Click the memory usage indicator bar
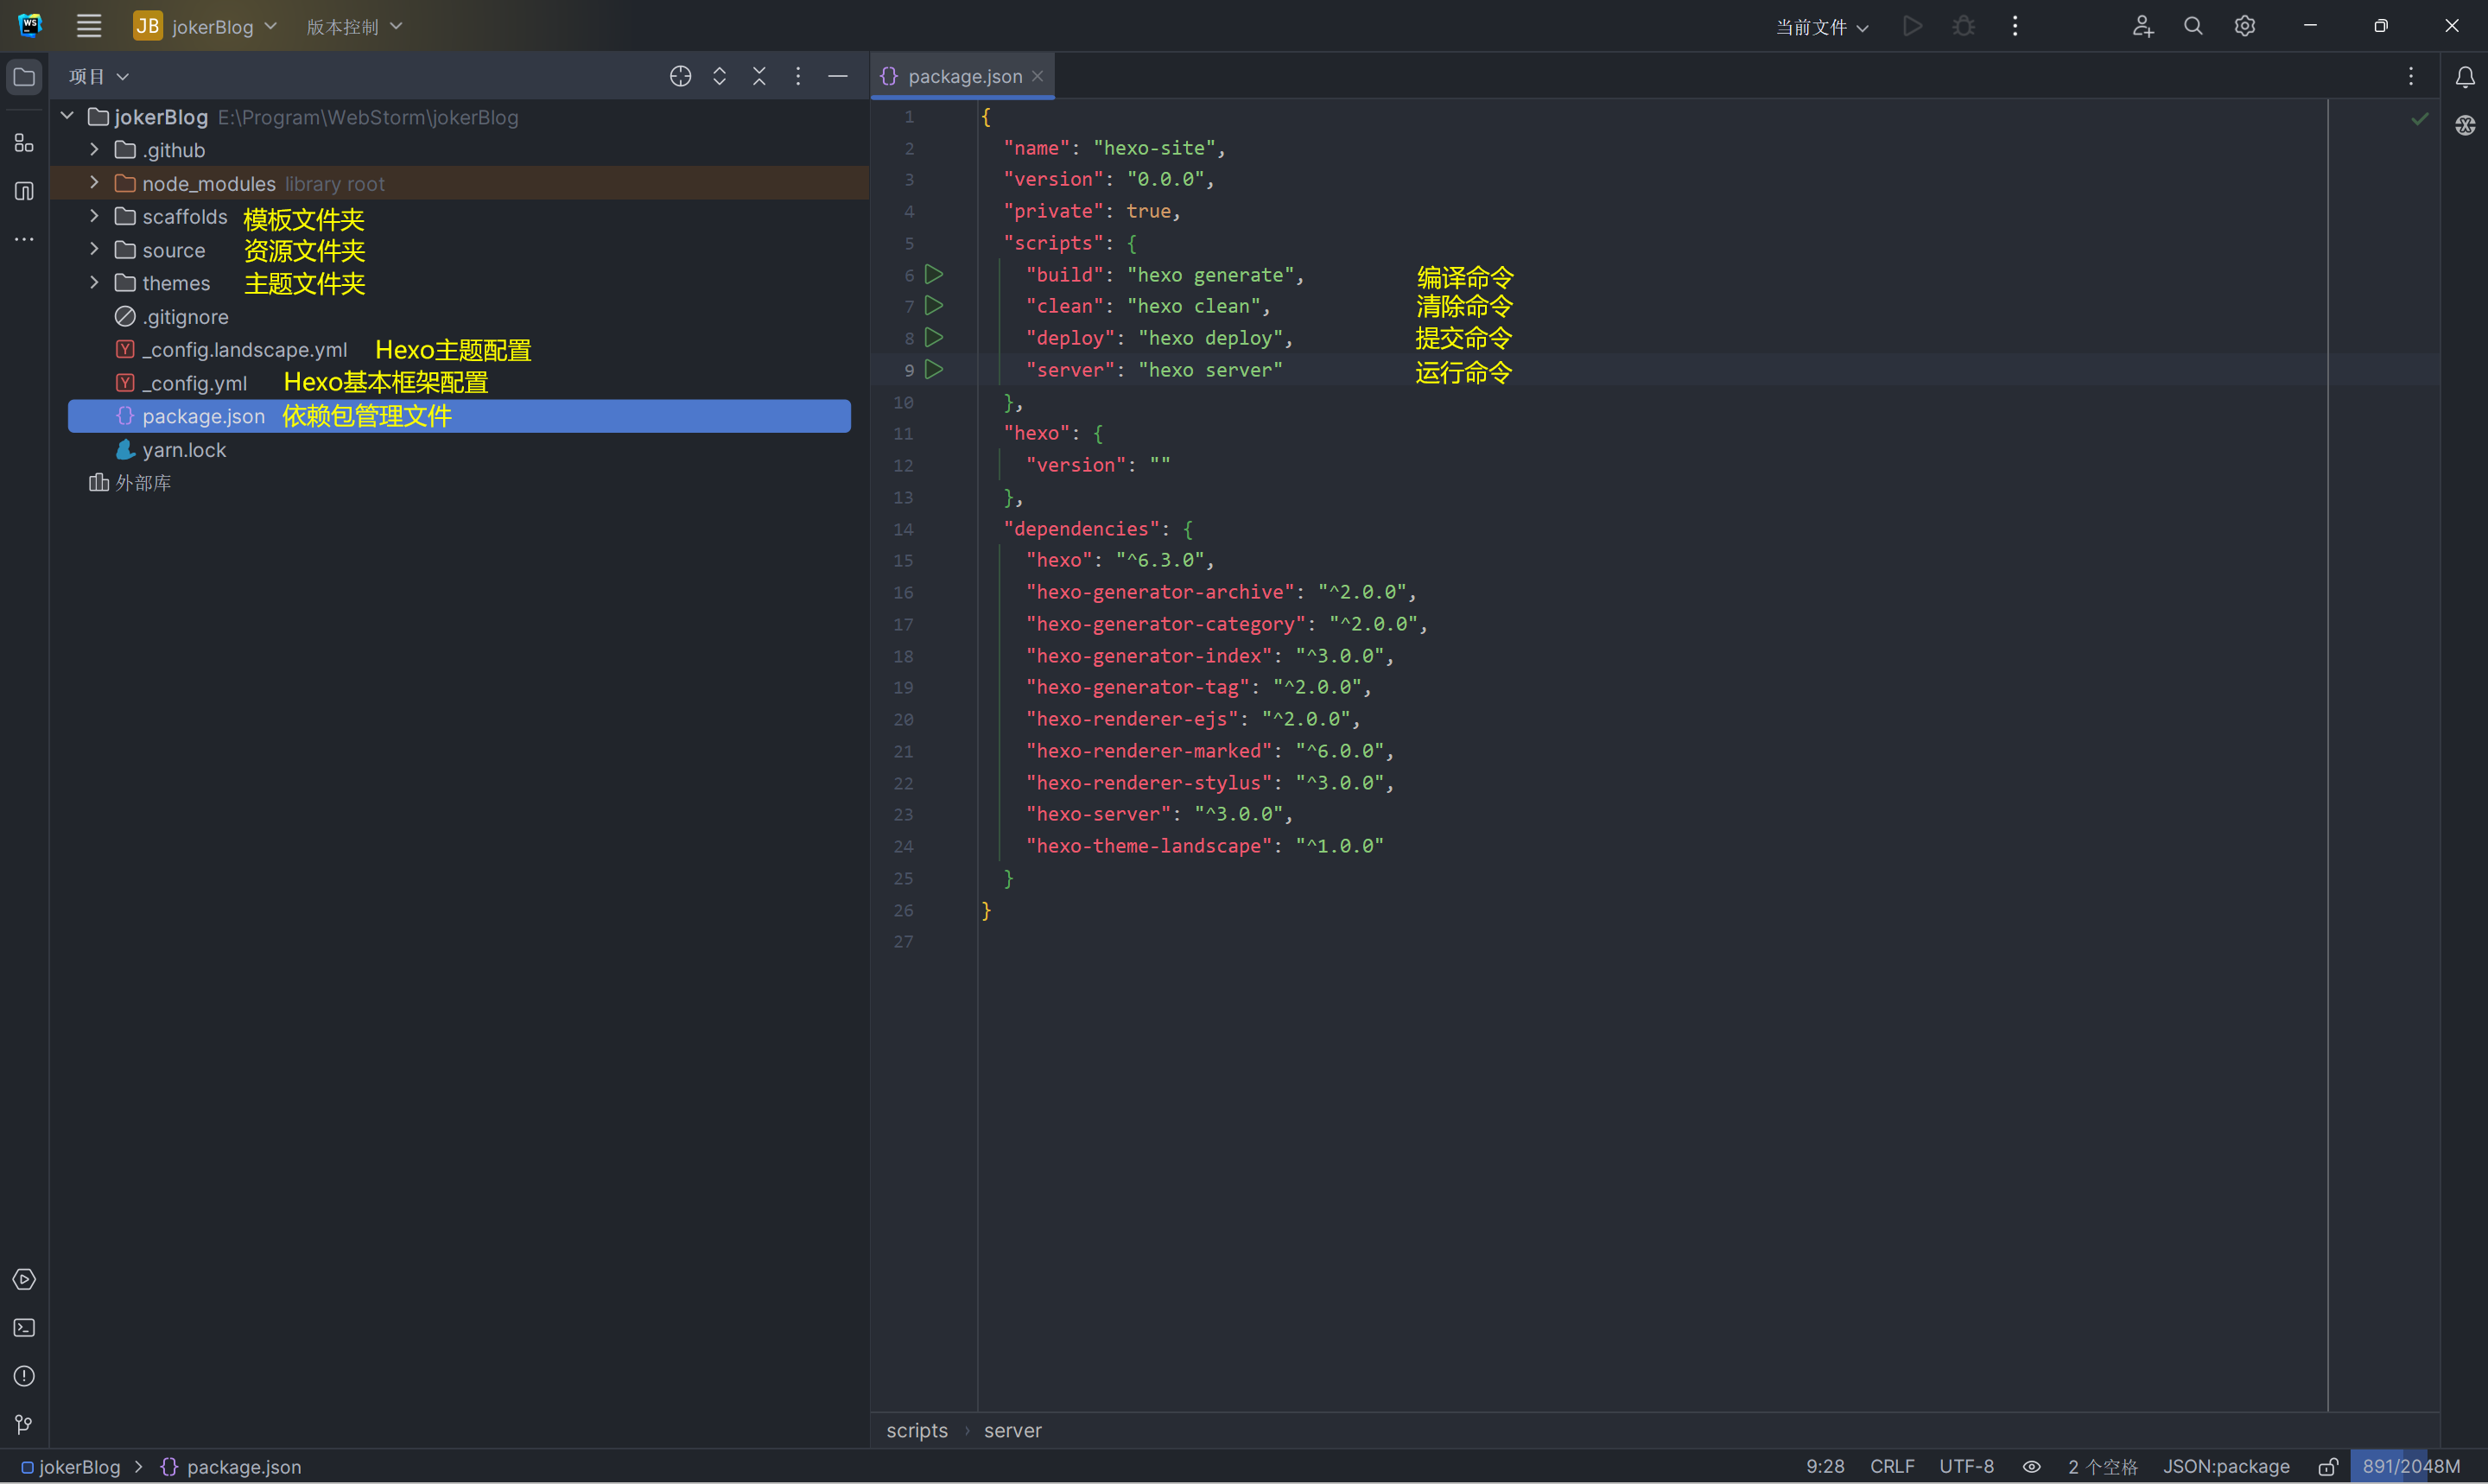The image size is (2488, 1484). pyautogui.click(x=2410, y=1466)
